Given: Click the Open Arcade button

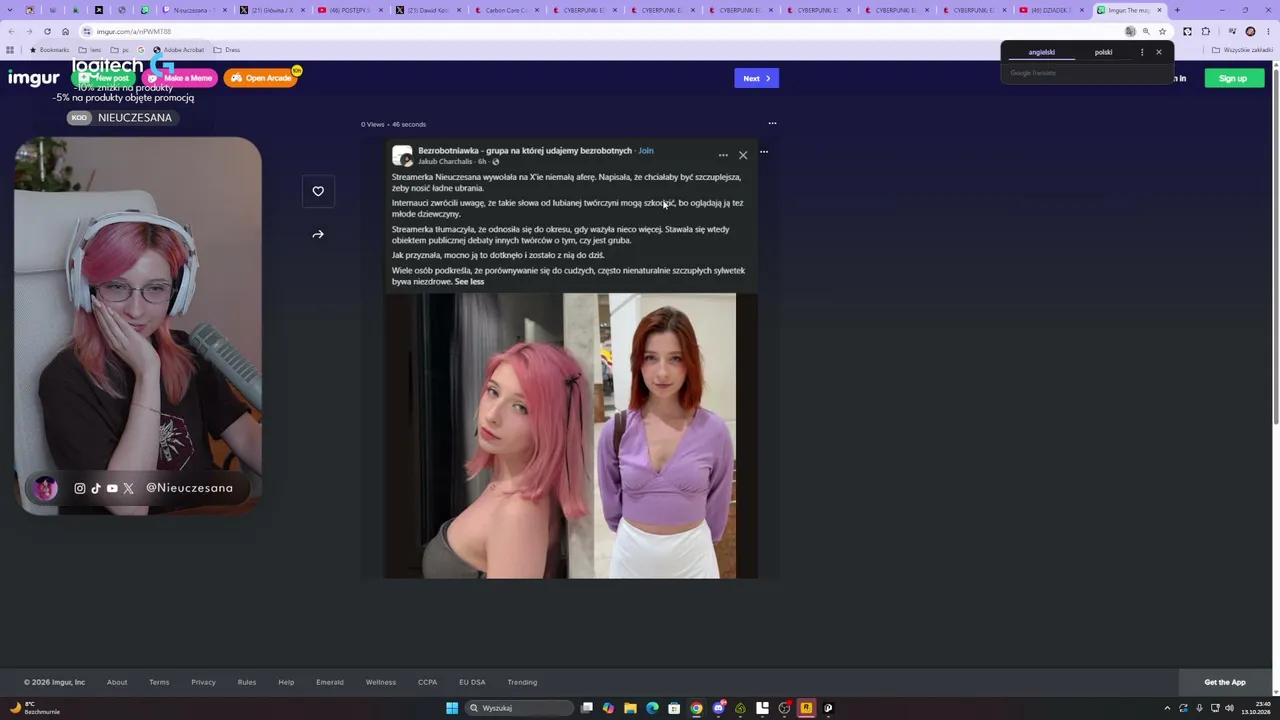Looking at the screenshot, I should click(x=261, y=78).
